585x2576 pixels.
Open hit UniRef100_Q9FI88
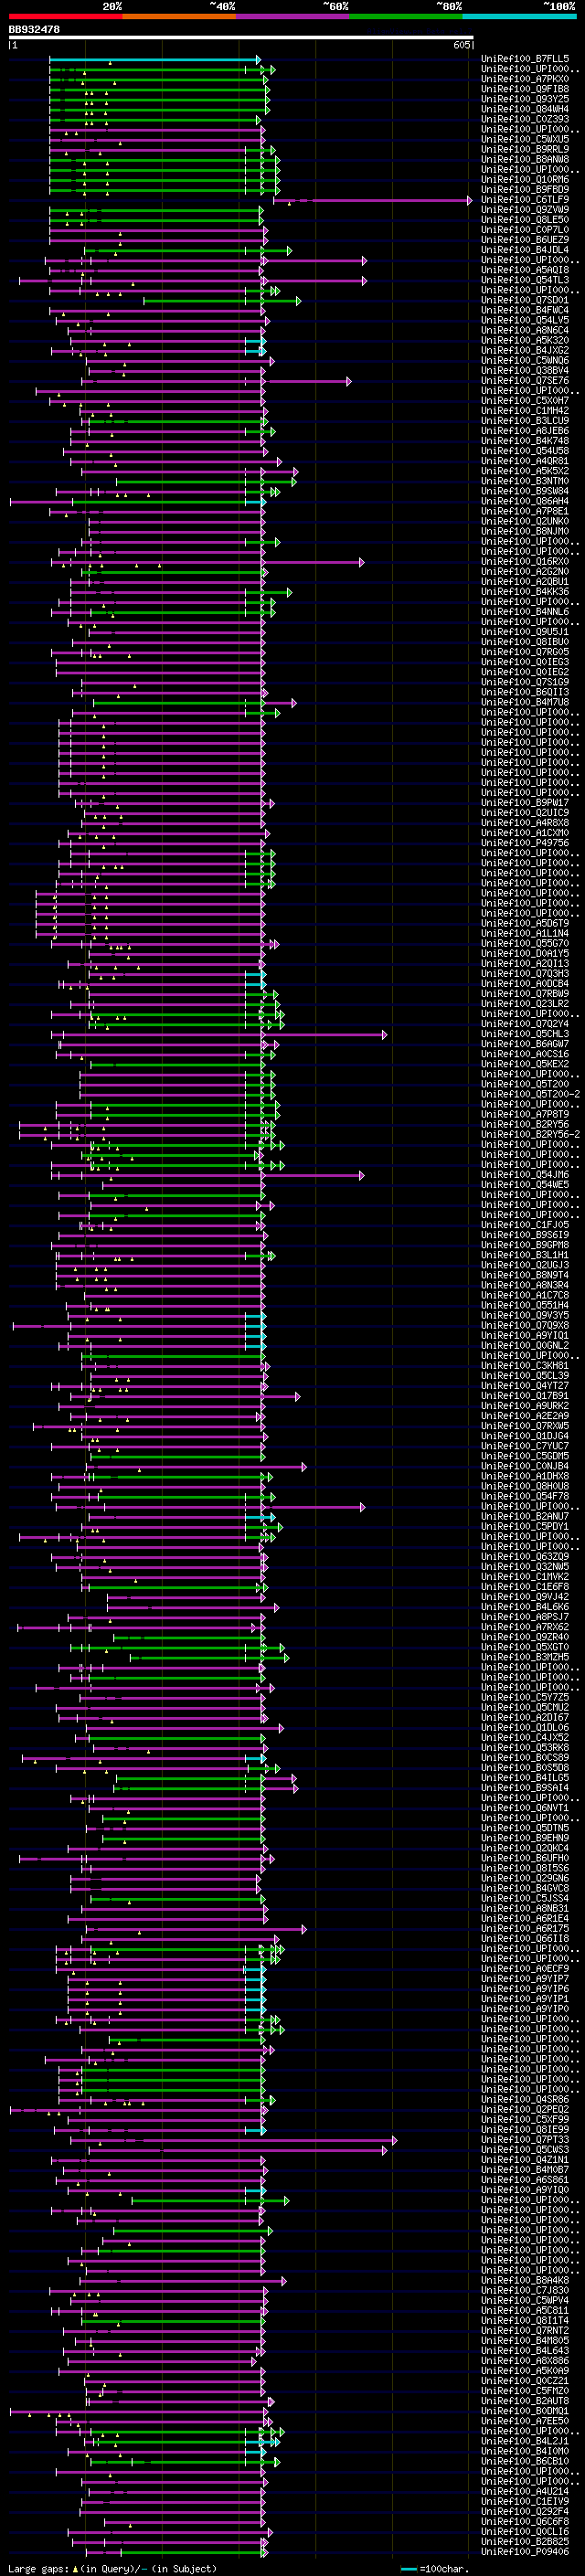coord(525,90)
